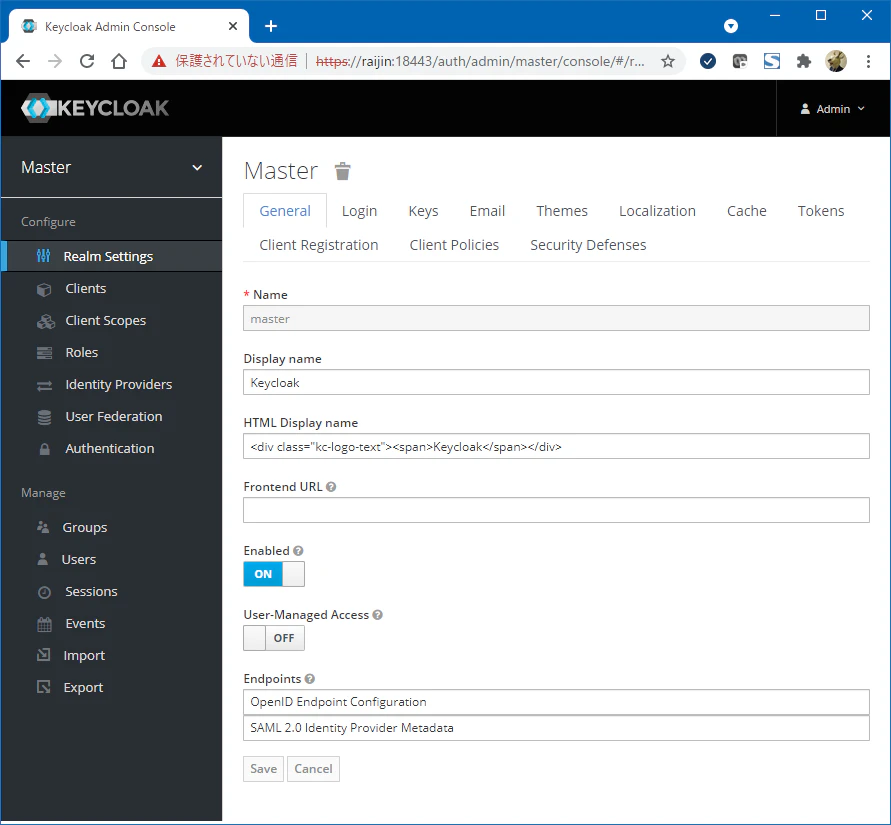Open the browser profile avatar
The width and height of the screenshot is (891, 825).
pos(836,61)
